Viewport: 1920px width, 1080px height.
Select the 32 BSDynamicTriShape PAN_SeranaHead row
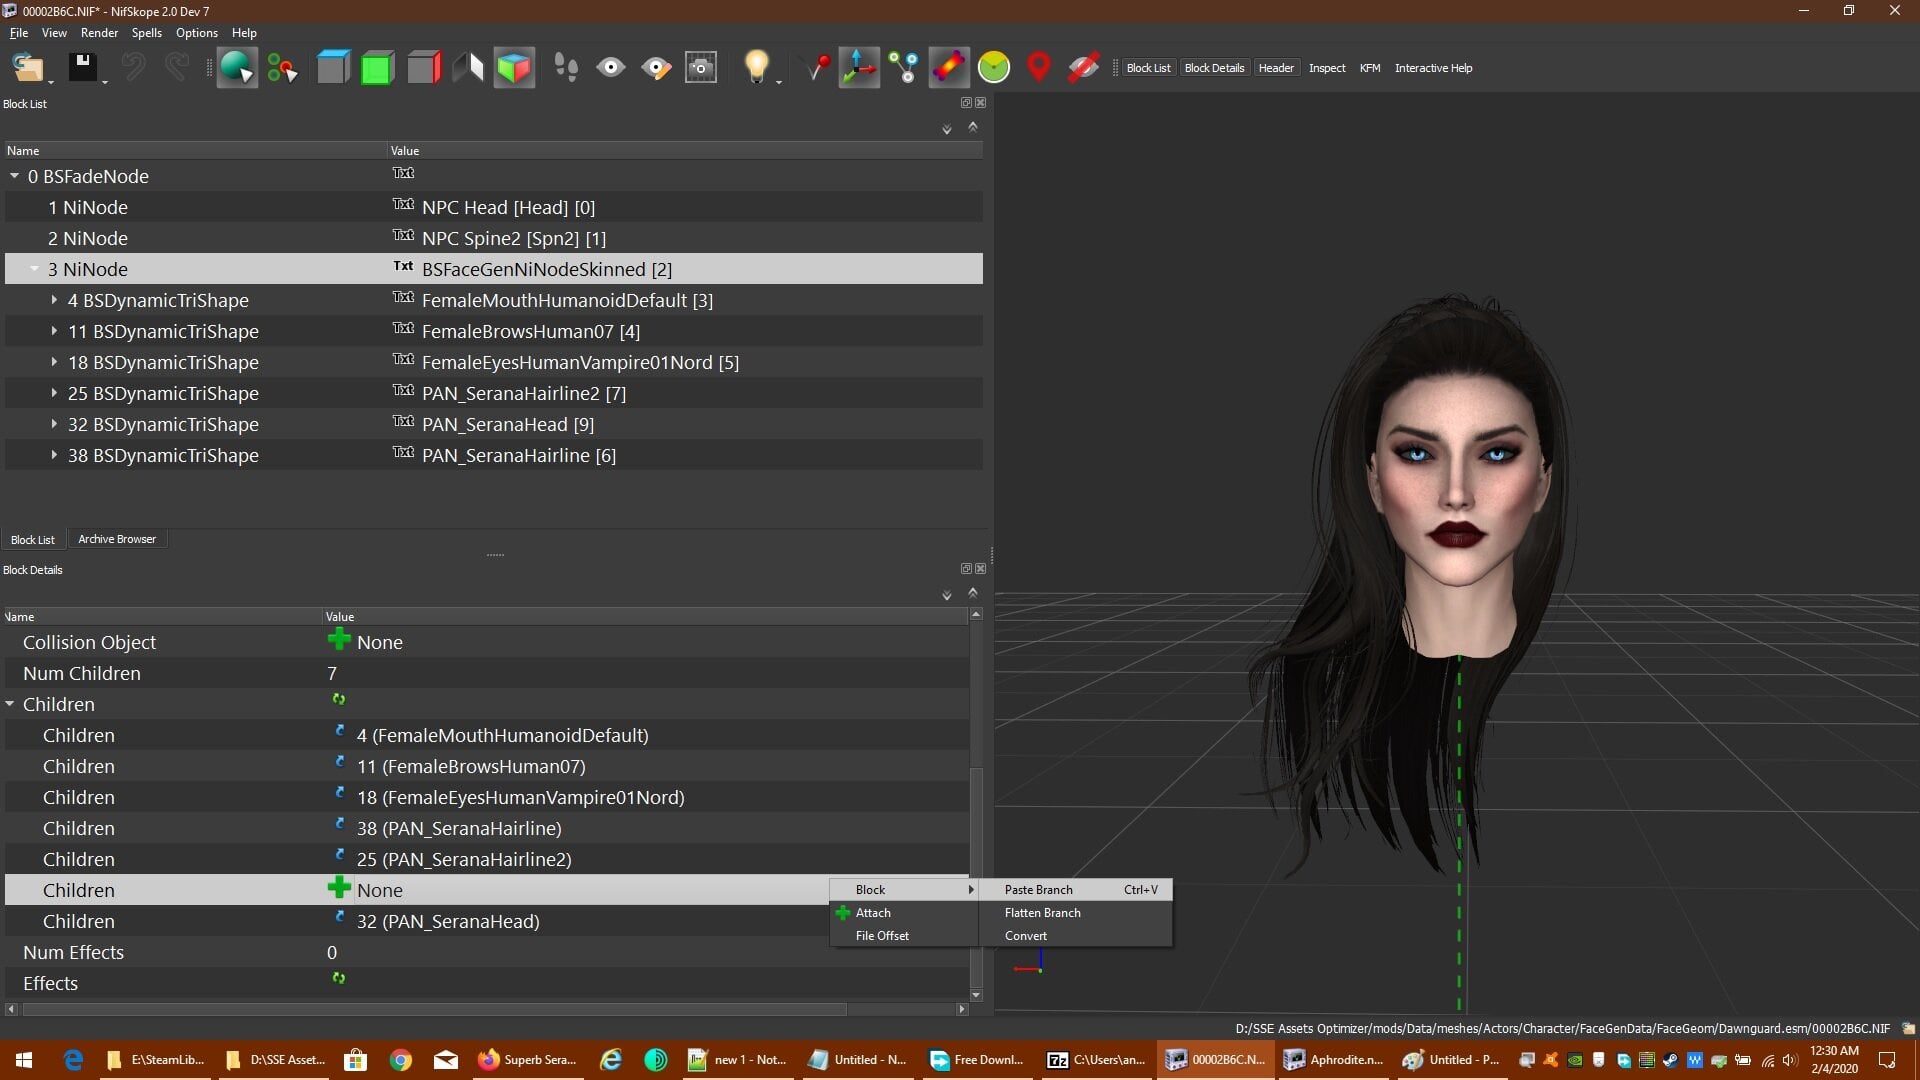494,424
